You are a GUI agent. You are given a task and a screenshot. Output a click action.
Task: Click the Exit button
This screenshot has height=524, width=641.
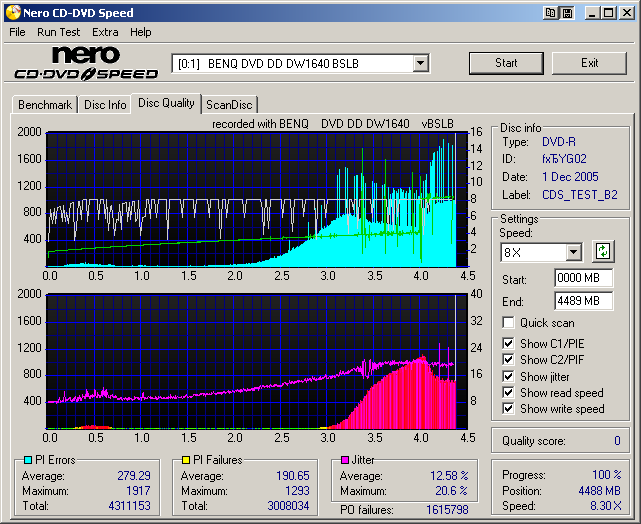coord(589,63)
